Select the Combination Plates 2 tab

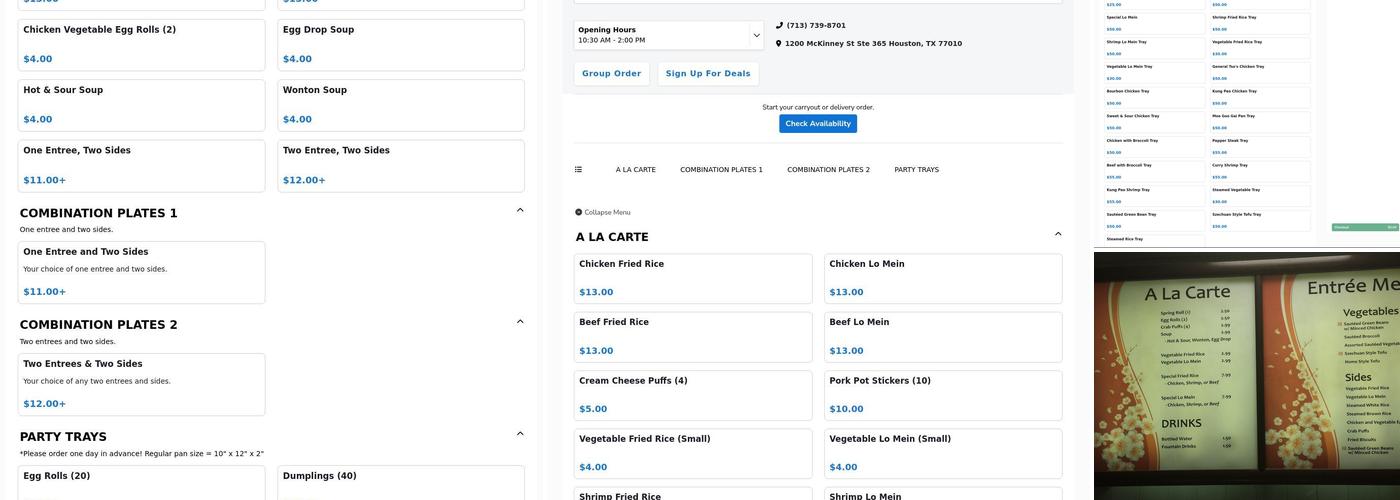828,170
